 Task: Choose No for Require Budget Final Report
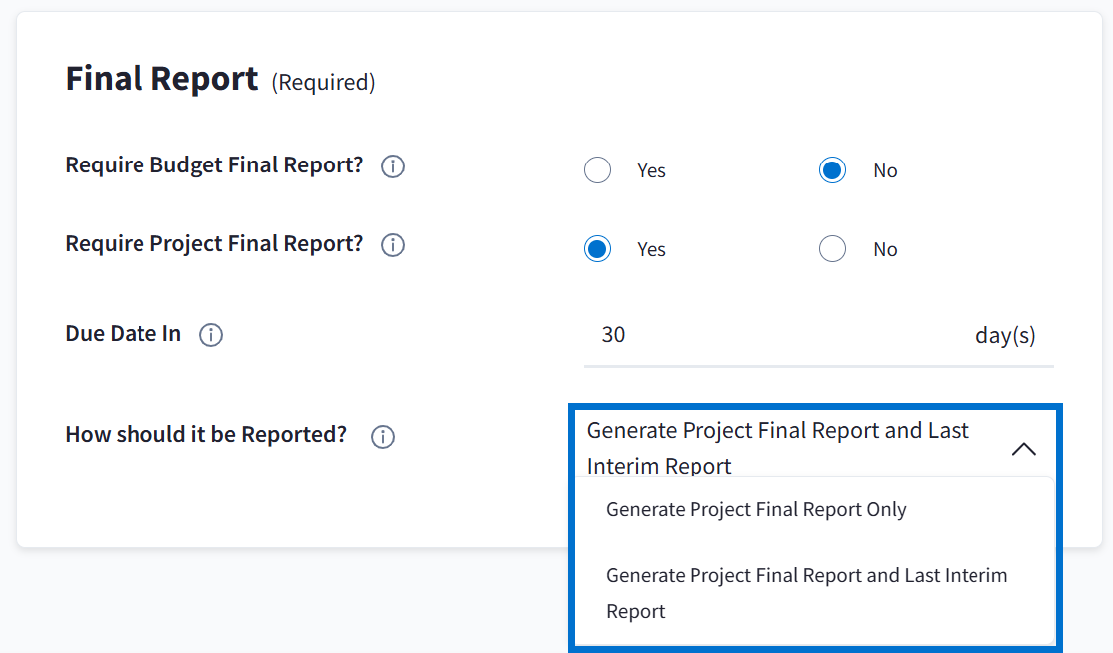coord(832,170)
